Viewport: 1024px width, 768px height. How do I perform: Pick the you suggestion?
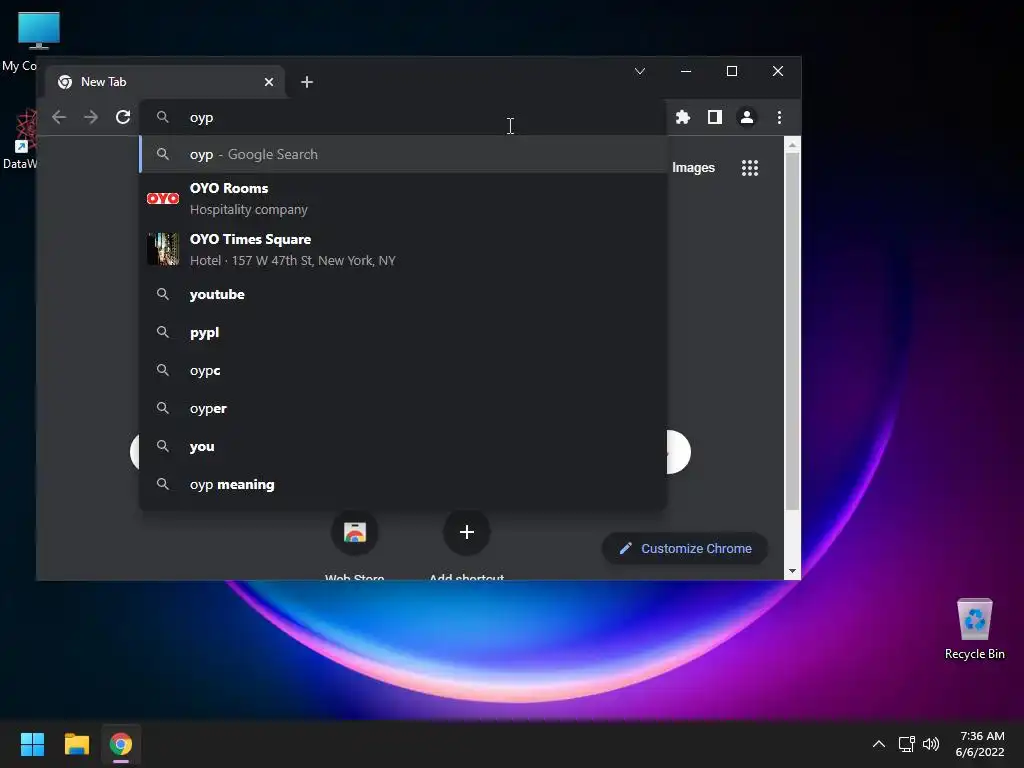[x=402, y=447]
